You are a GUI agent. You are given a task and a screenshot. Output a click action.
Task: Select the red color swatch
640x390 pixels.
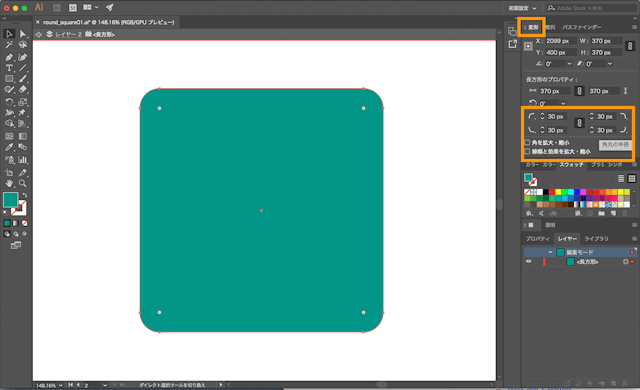tap(552, 192)
